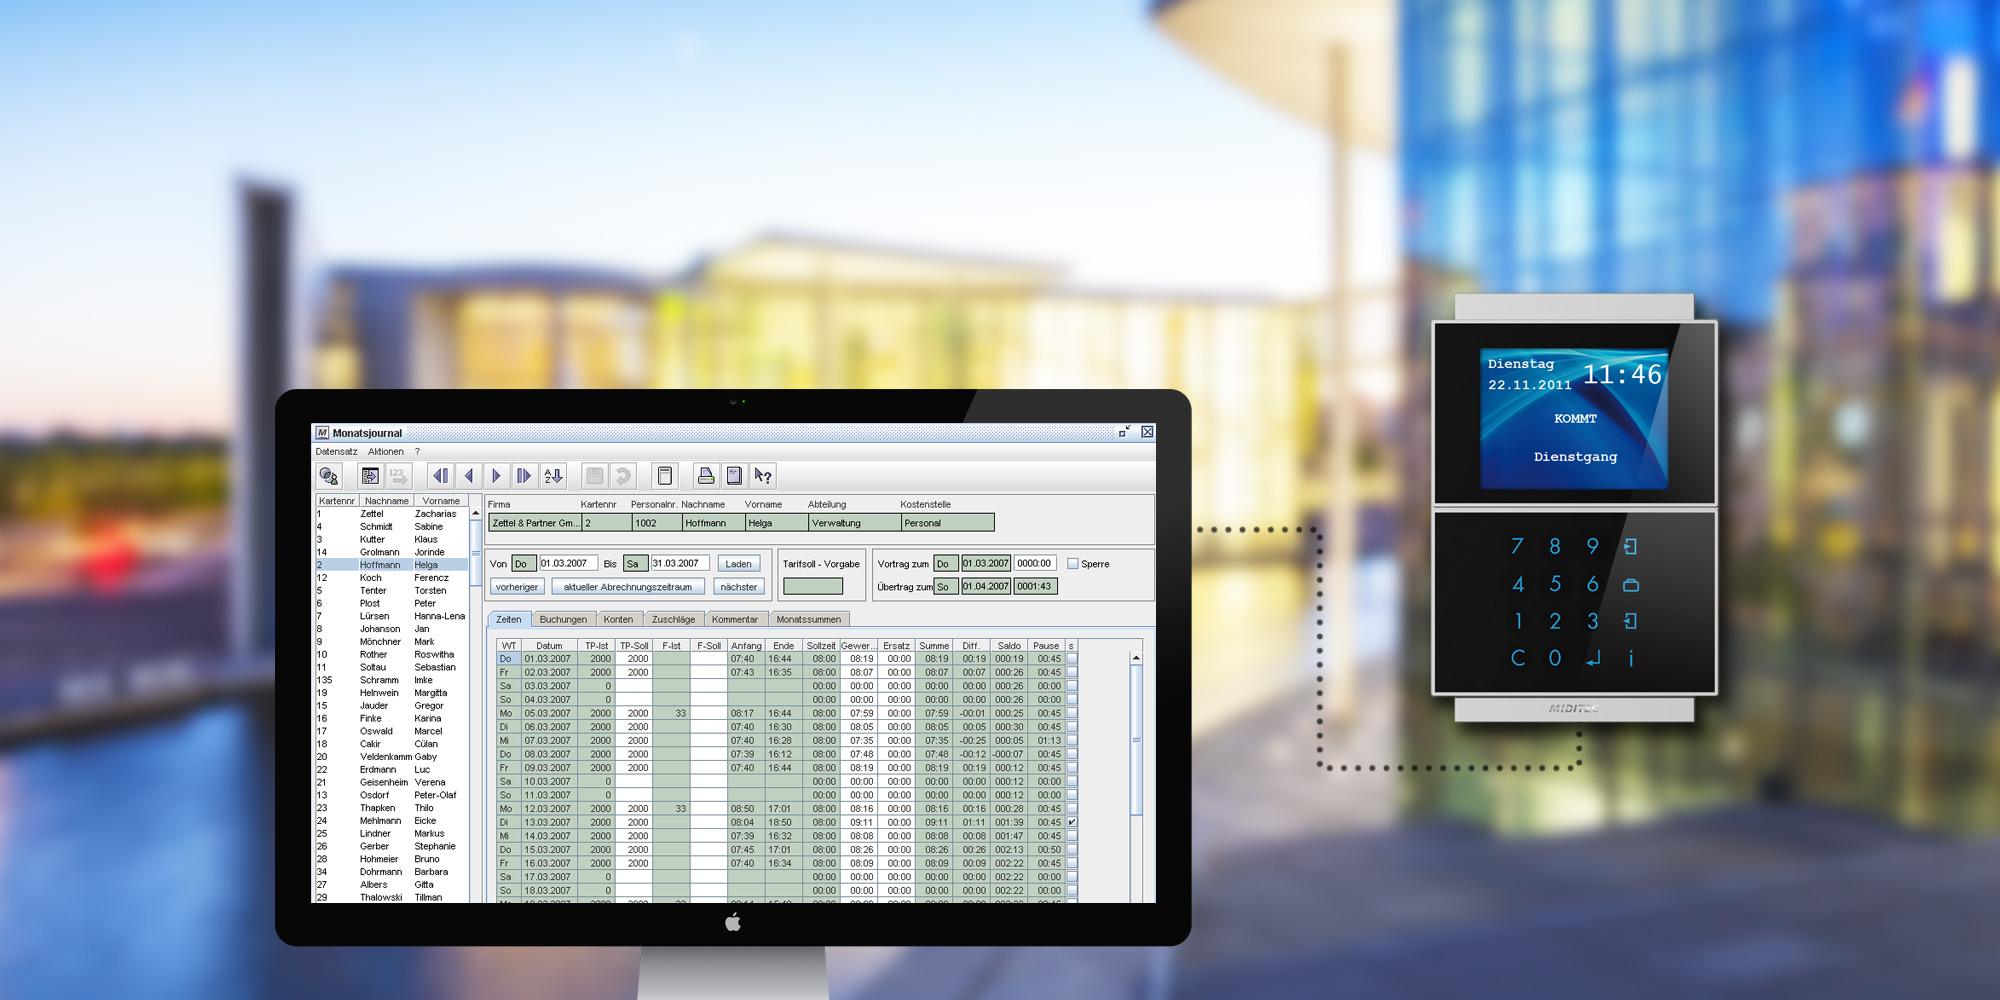
Task: Open the Monatssummen tab
Action: point(808,620)
